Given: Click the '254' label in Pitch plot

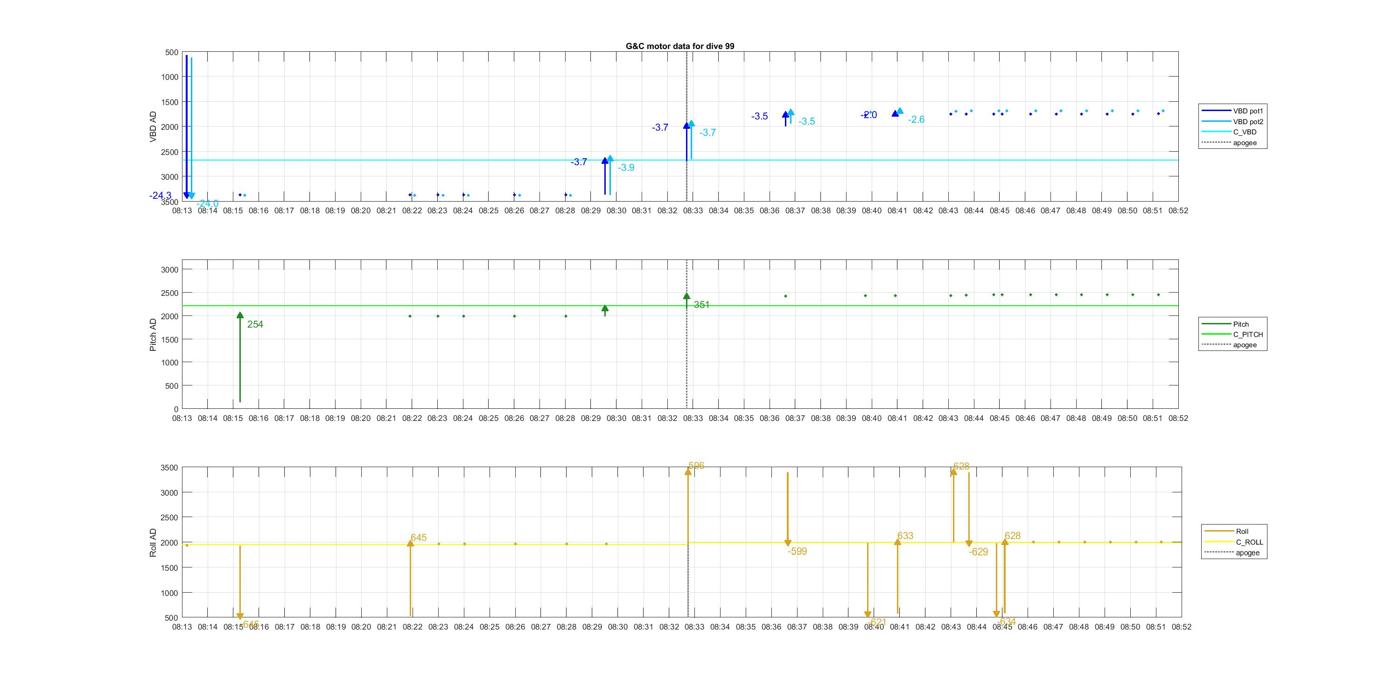Looking at the screenshot, I should (x=255, y=325).
